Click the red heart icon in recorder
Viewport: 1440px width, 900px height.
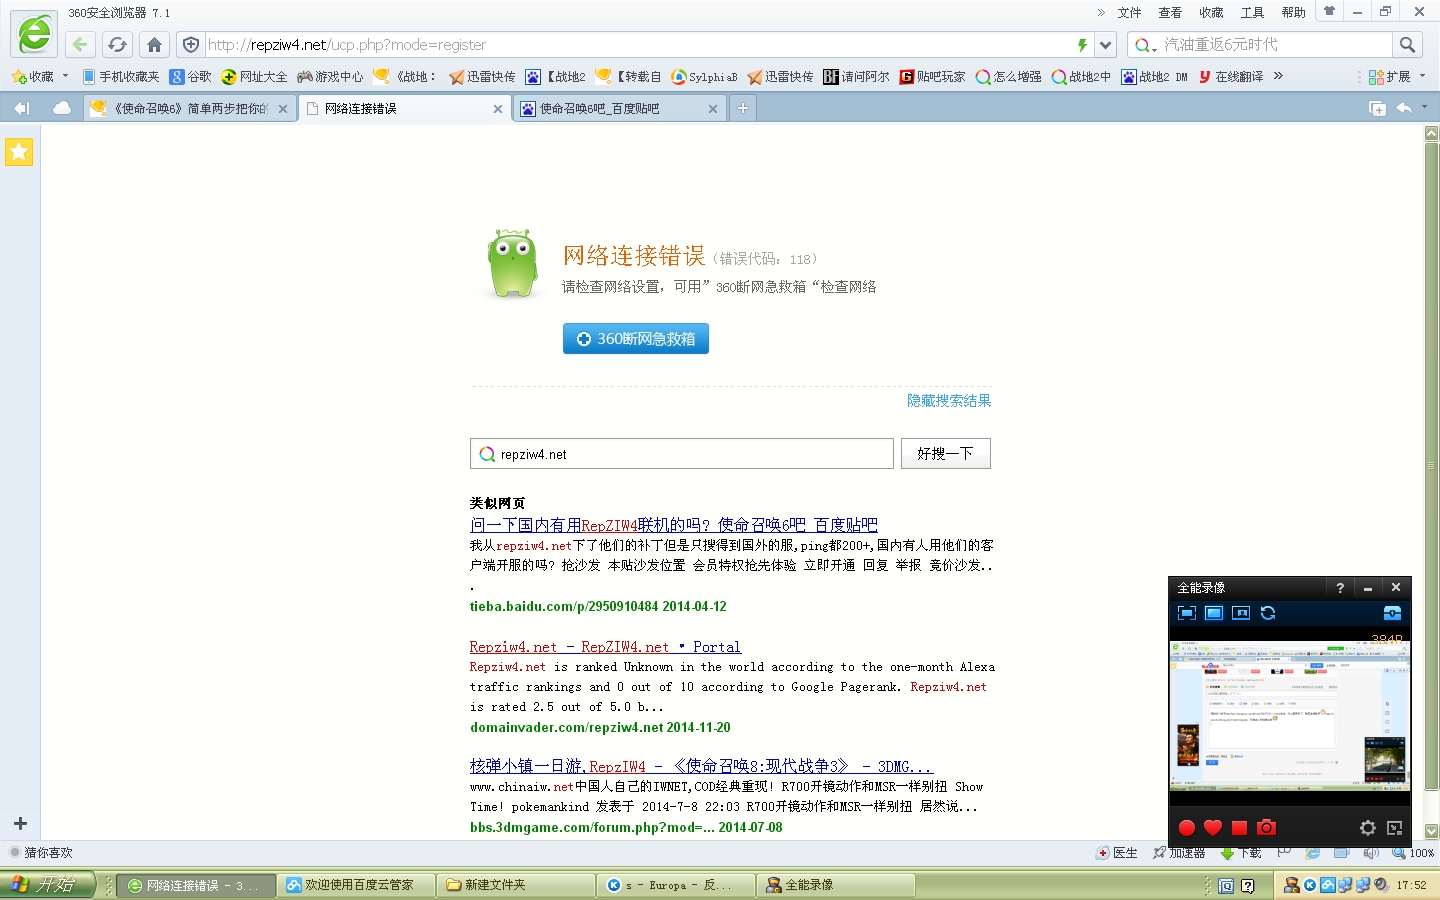pyautogui.click(x=1213, y=827)
